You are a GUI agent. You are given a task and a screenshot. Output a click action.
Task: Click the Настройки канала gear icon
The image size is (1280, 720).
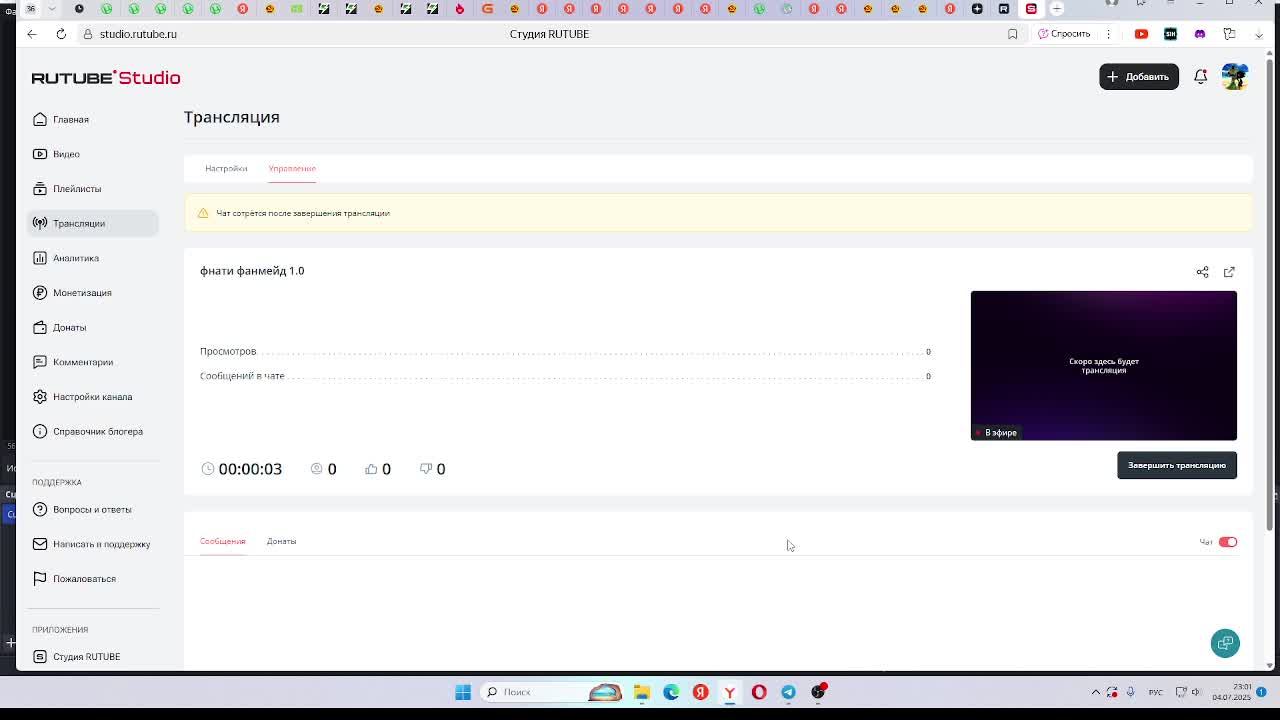40,397
